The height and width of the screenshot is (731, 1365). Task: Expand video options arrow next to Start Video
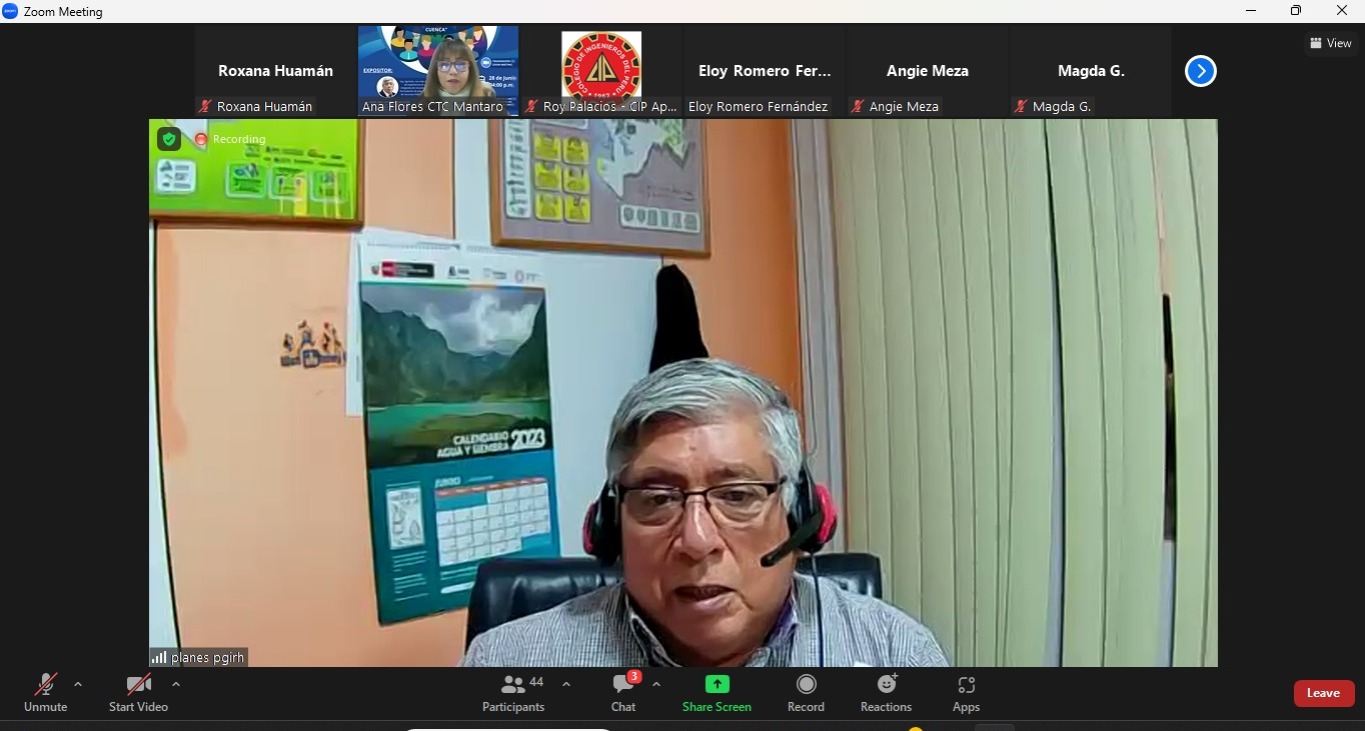click(x=176, y=685)
